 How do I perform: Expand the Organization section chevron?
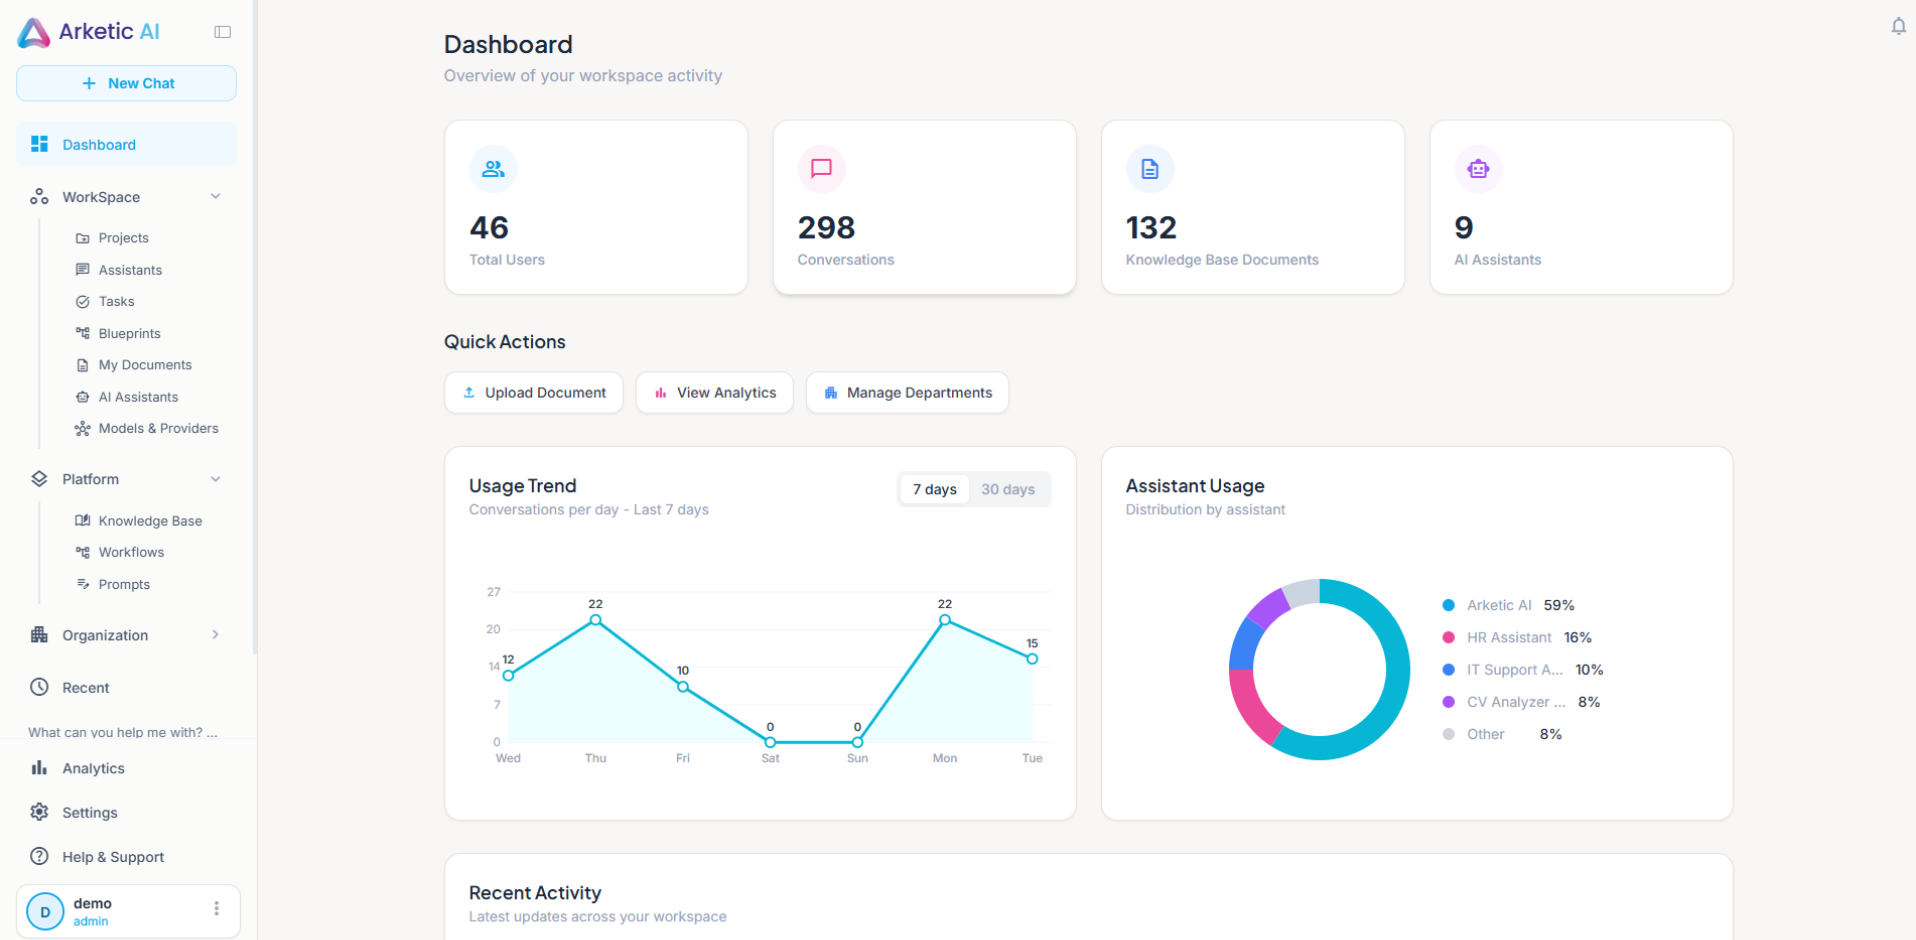coord(216,635)
